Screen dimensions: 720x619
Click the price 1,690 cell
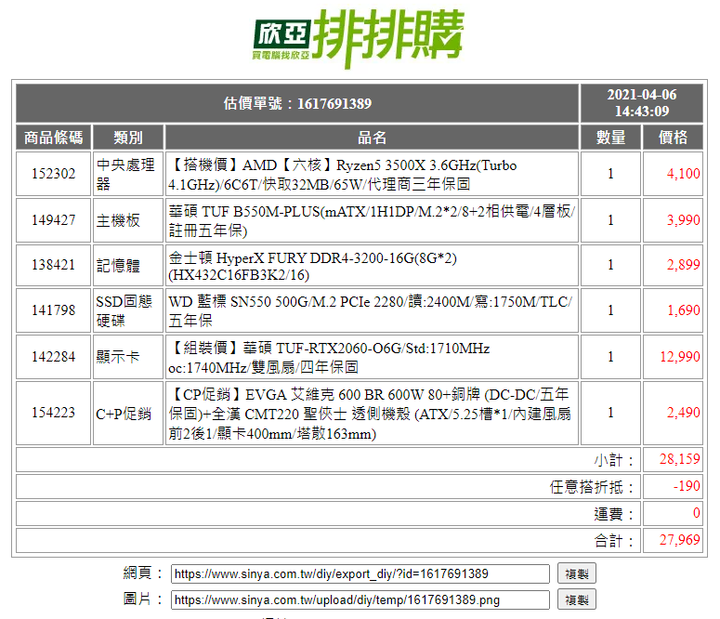(x=673, y=310)
